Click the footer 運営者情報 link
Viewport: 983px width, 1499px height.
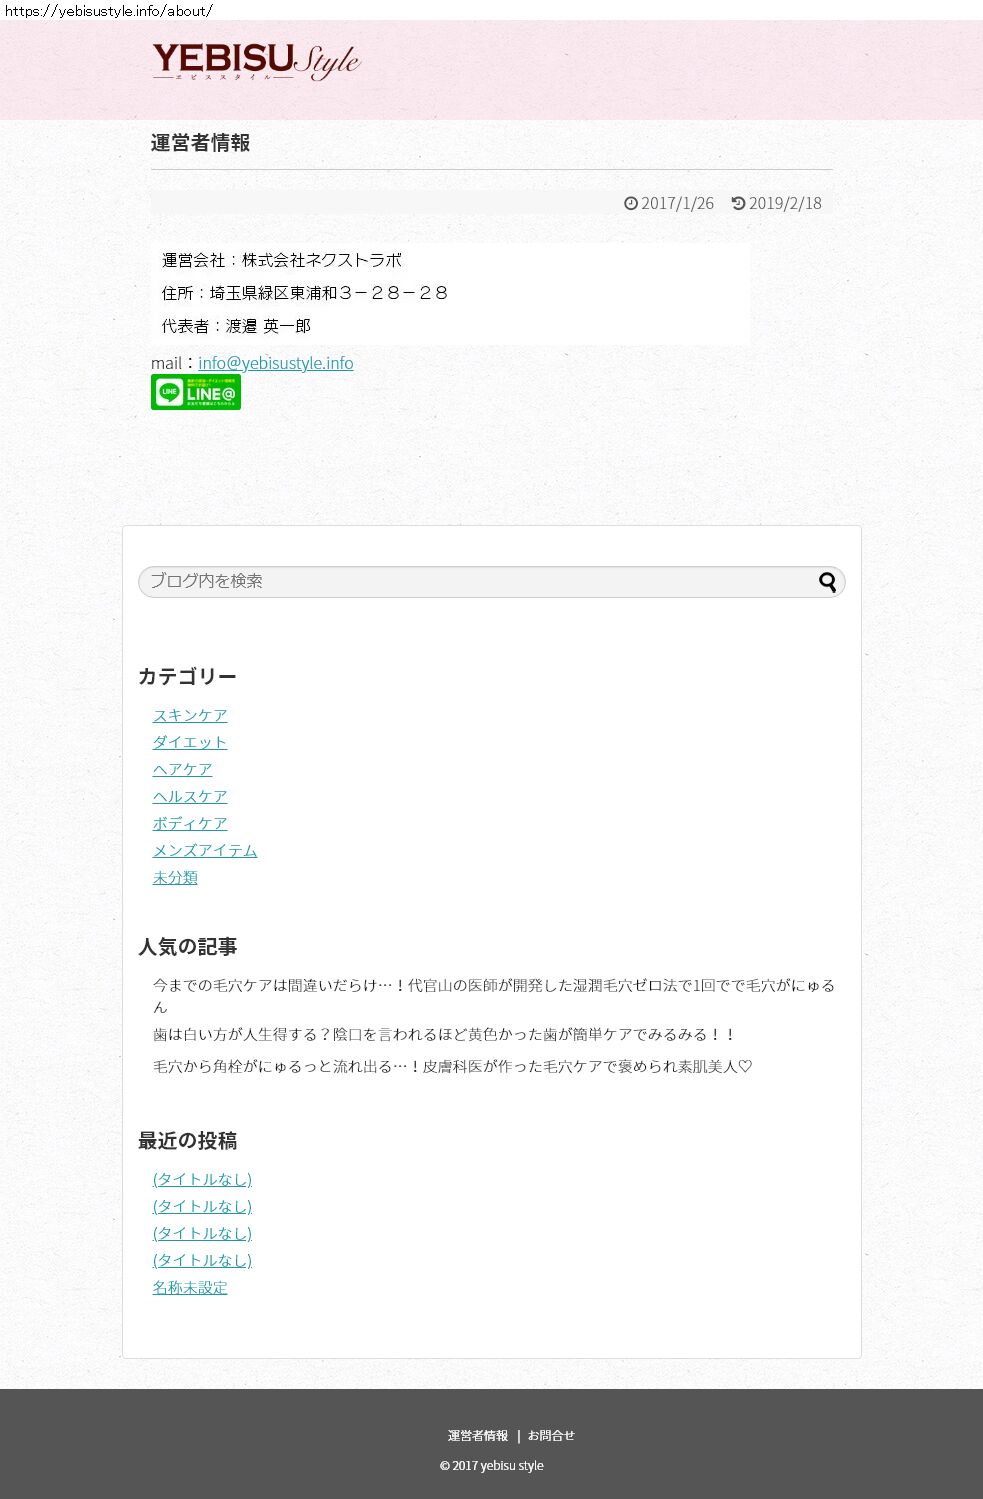(478, 1435)
